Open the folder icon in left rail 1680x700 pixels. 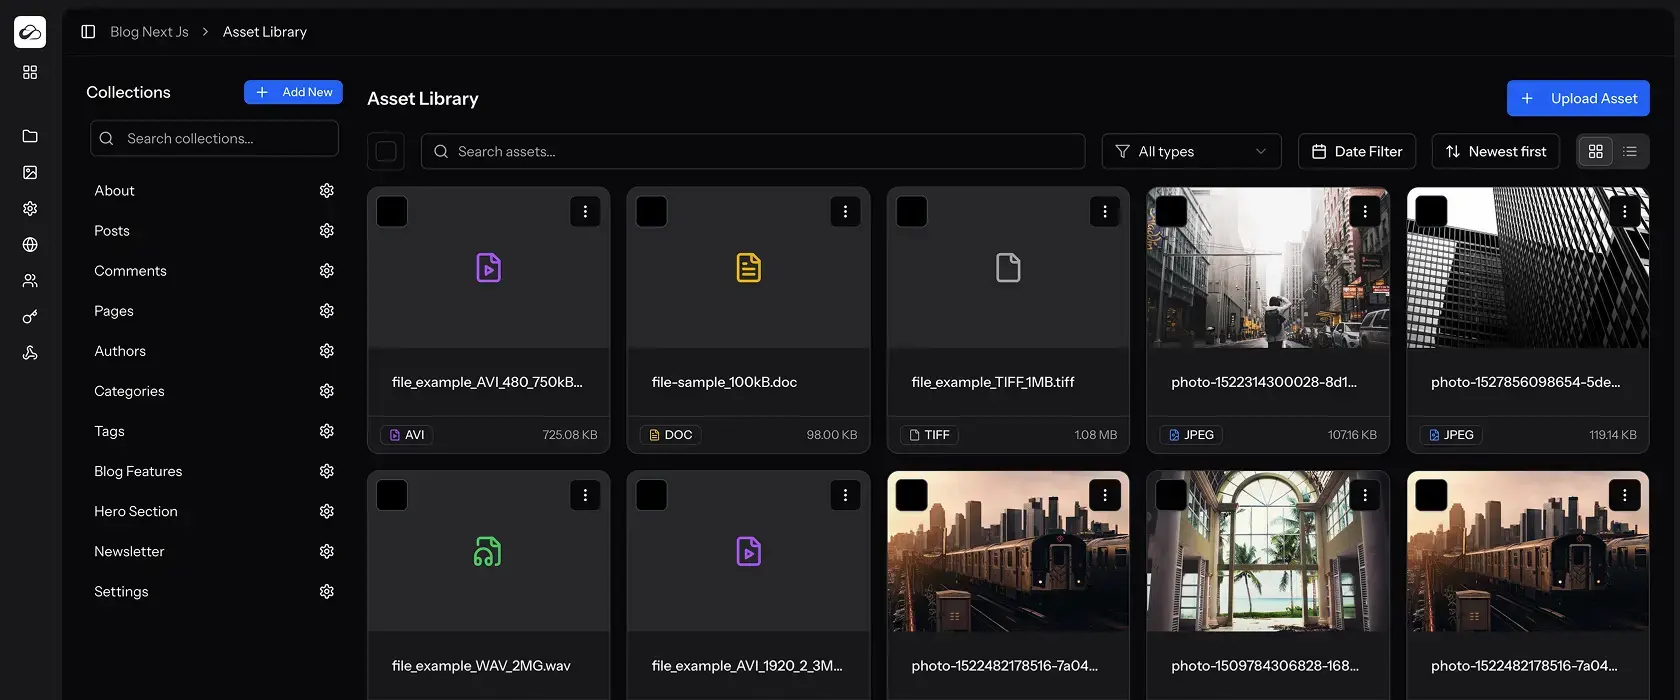click(x=30, y=136)
